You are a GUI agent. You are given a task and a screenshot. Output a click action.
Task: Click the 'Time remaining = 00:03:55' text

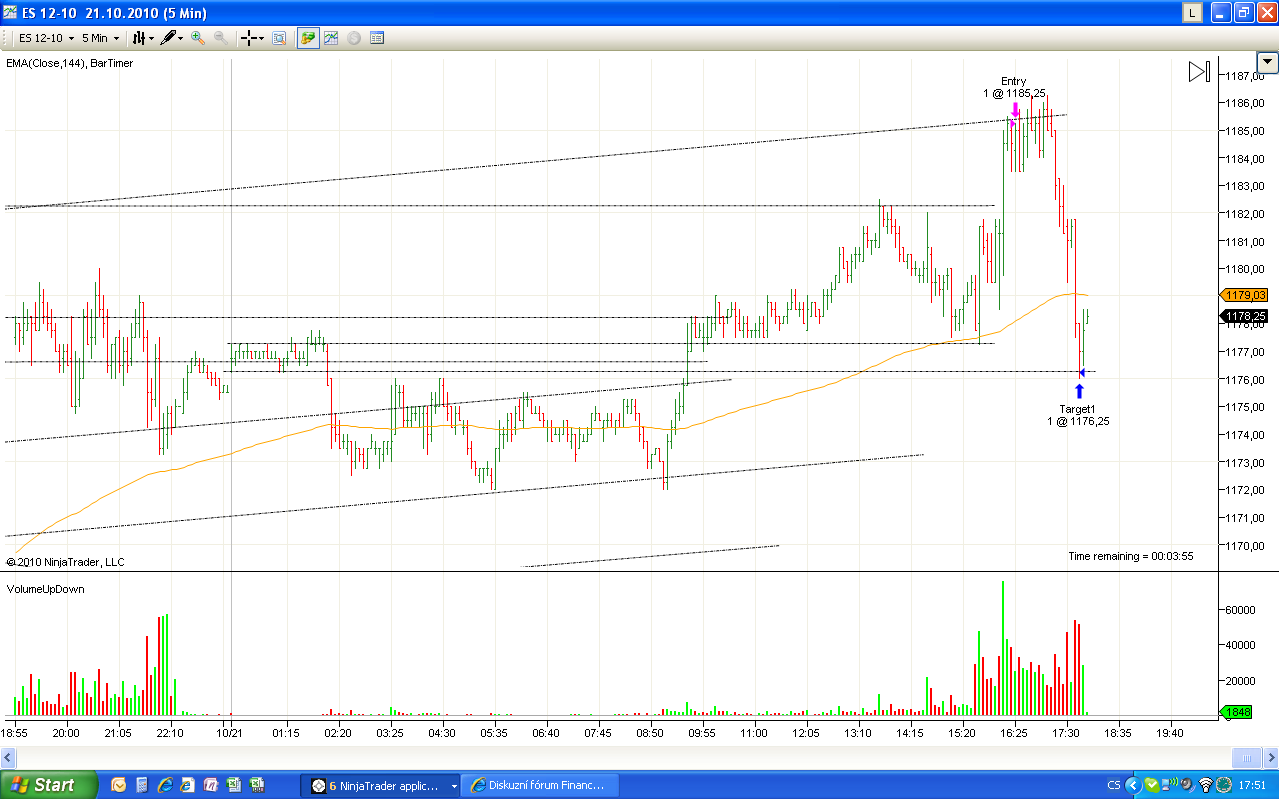1130,556
